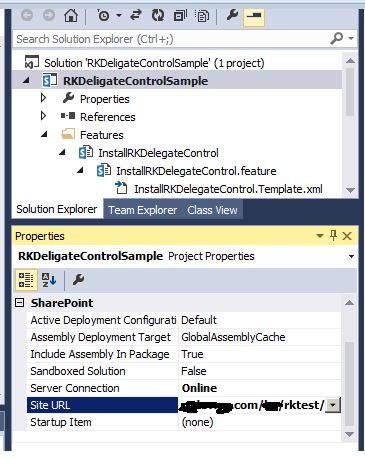Screen dimensions: 365x458
Task: Switch to the Team Explorer tab
Action: click(x=142, y=210)
